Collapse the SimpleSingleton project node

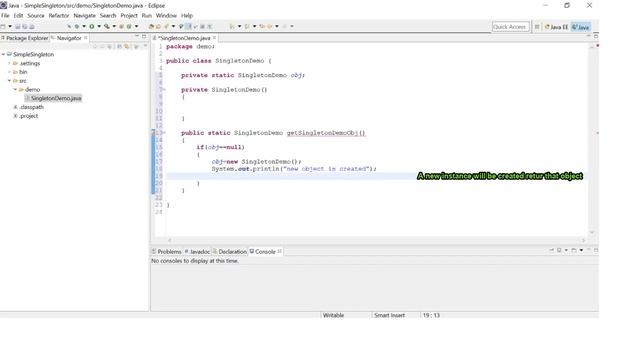pos(3,54)
